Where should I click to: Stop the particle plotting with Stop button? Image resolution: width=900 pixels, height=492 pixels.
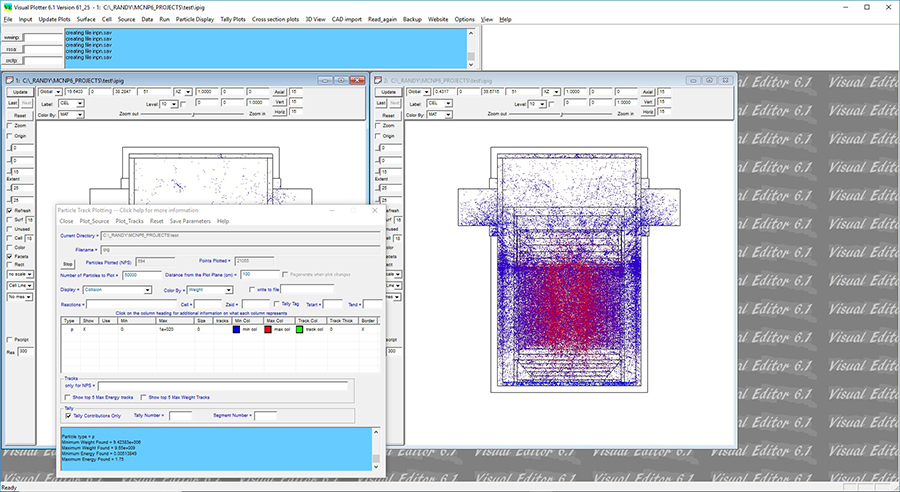click(x=68, y=264)
